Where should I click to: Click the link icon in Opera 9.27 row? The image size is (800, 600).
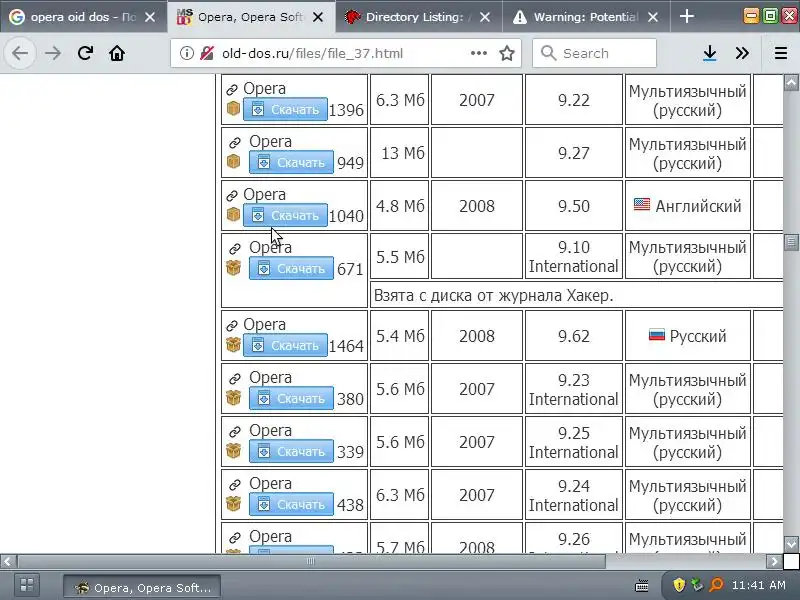point(235,143)
